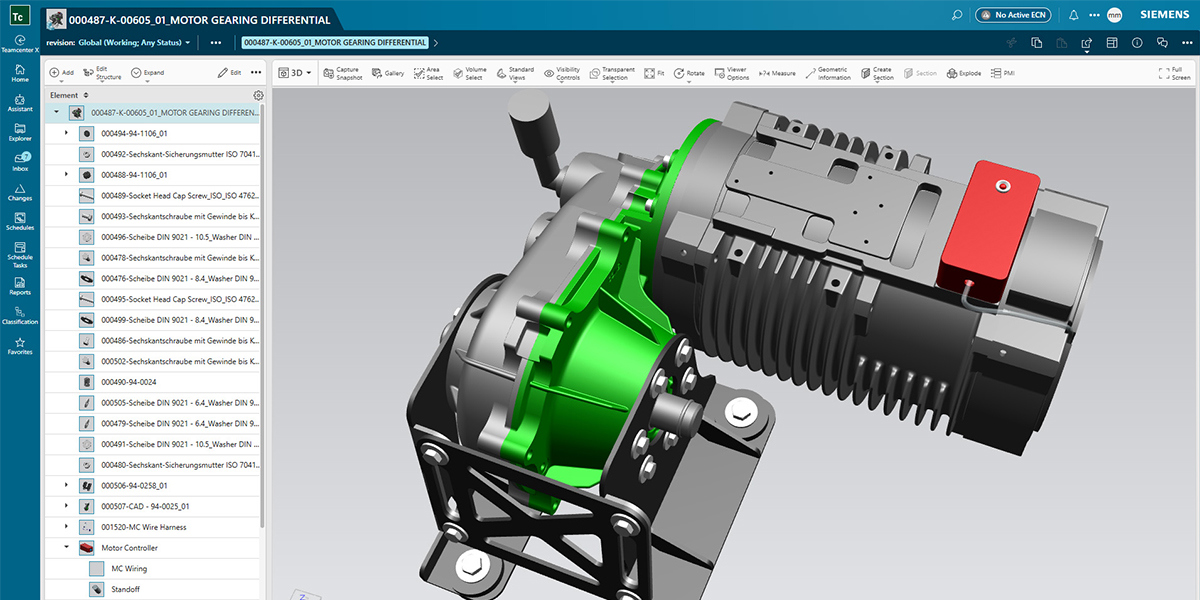
Task: Open the 3D view mode dropdown
Action: click(295, 72)
